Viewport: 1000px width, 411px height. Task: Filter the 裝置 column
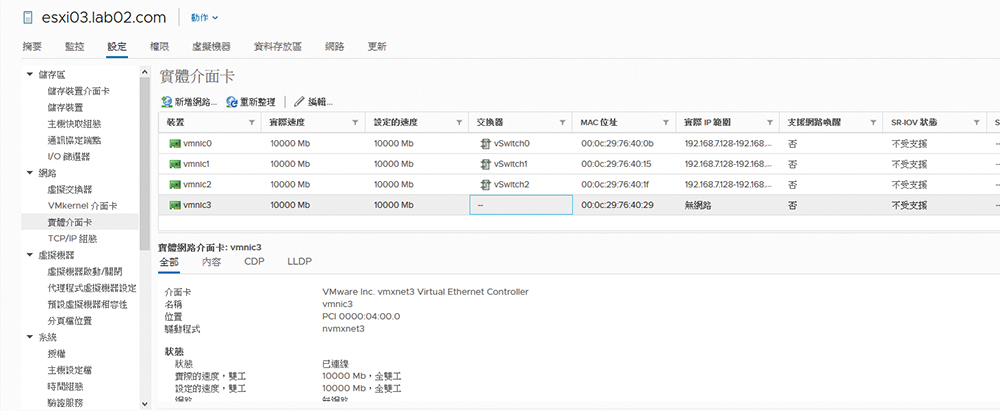[251, 122]
